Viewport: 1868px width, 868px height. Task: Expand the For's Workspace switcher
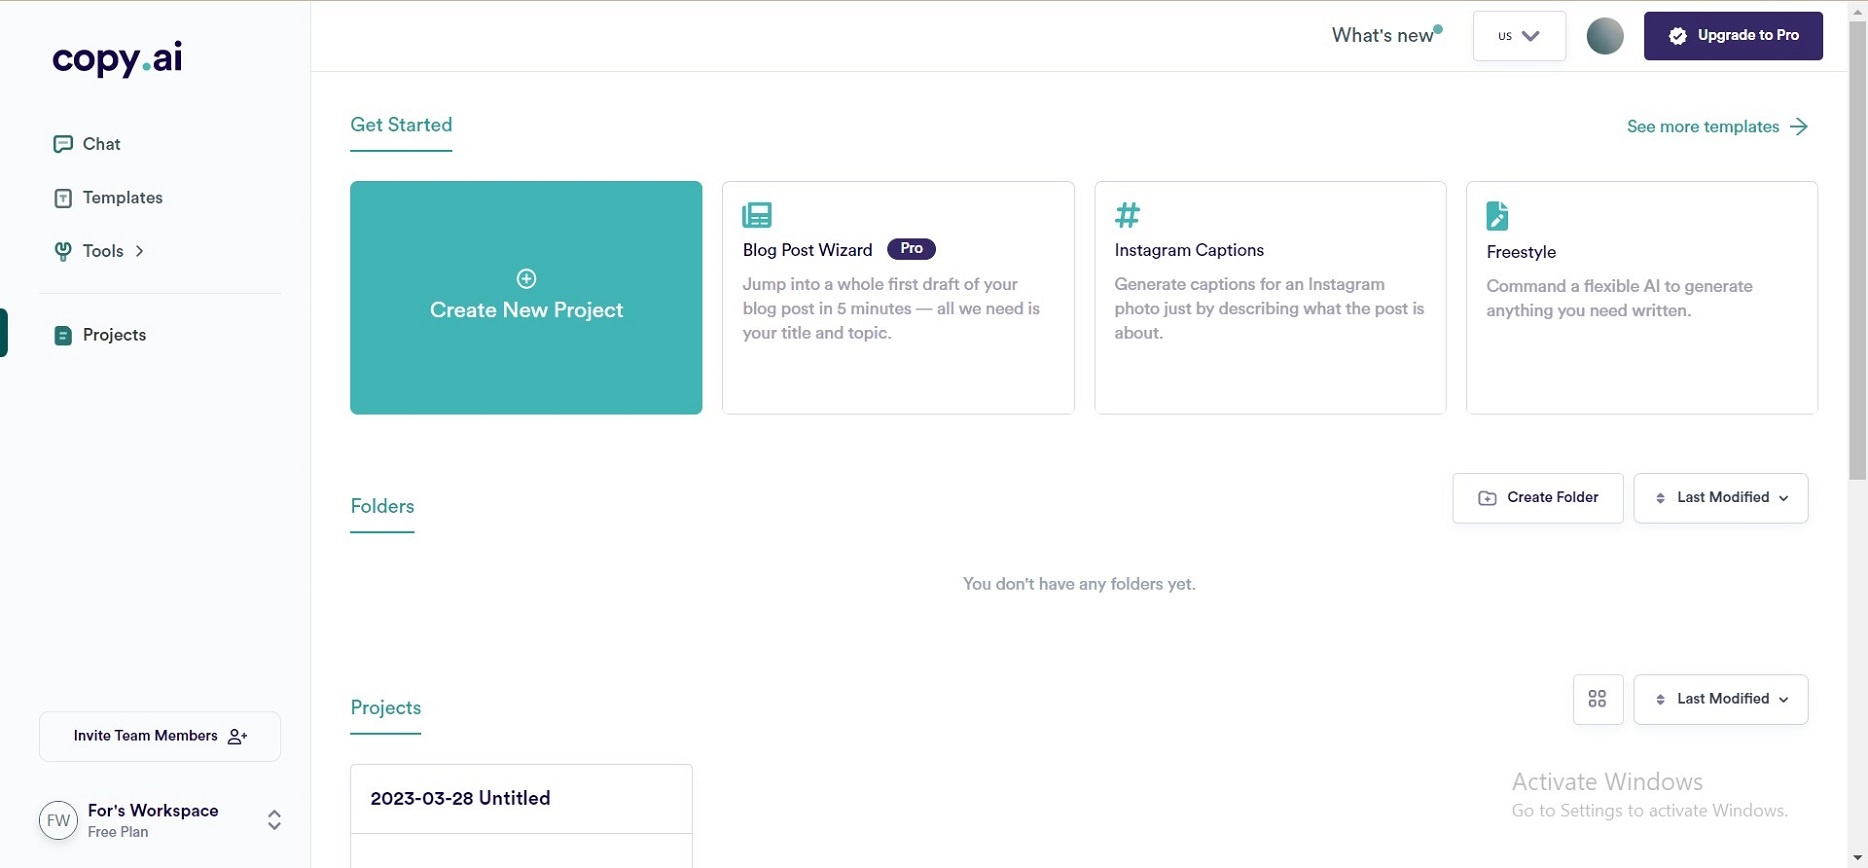(x=274, y=820)
